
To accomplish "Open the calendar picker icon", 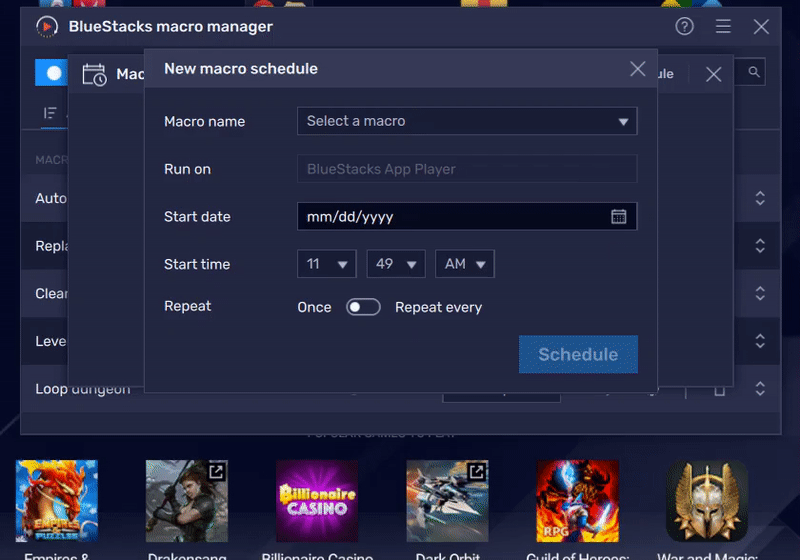I will 618,216.
